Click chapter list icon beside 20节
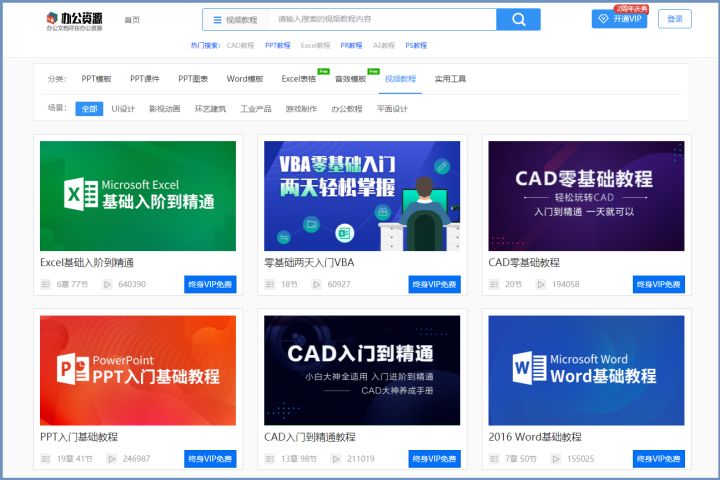This screenshot has width=720, height=480. [x=494, y=284]
